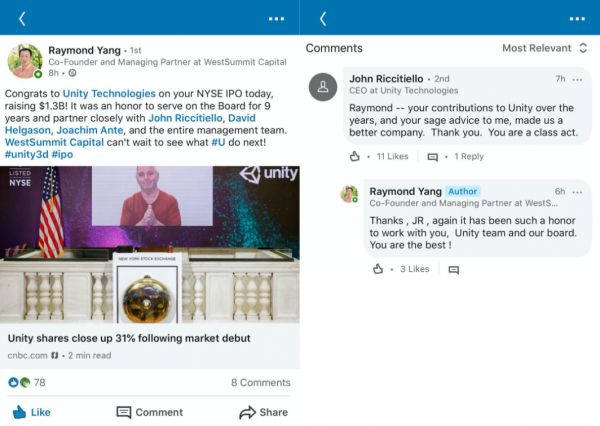Reply to John Riccitiello's comment via speech icon
600x426 pixels.
[x=433, y=156]
